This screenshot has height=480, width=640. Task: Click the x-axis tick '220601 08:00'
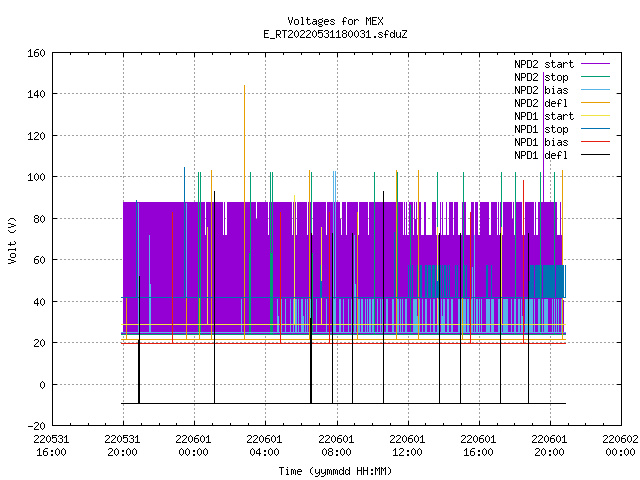(x=336, y=446)
